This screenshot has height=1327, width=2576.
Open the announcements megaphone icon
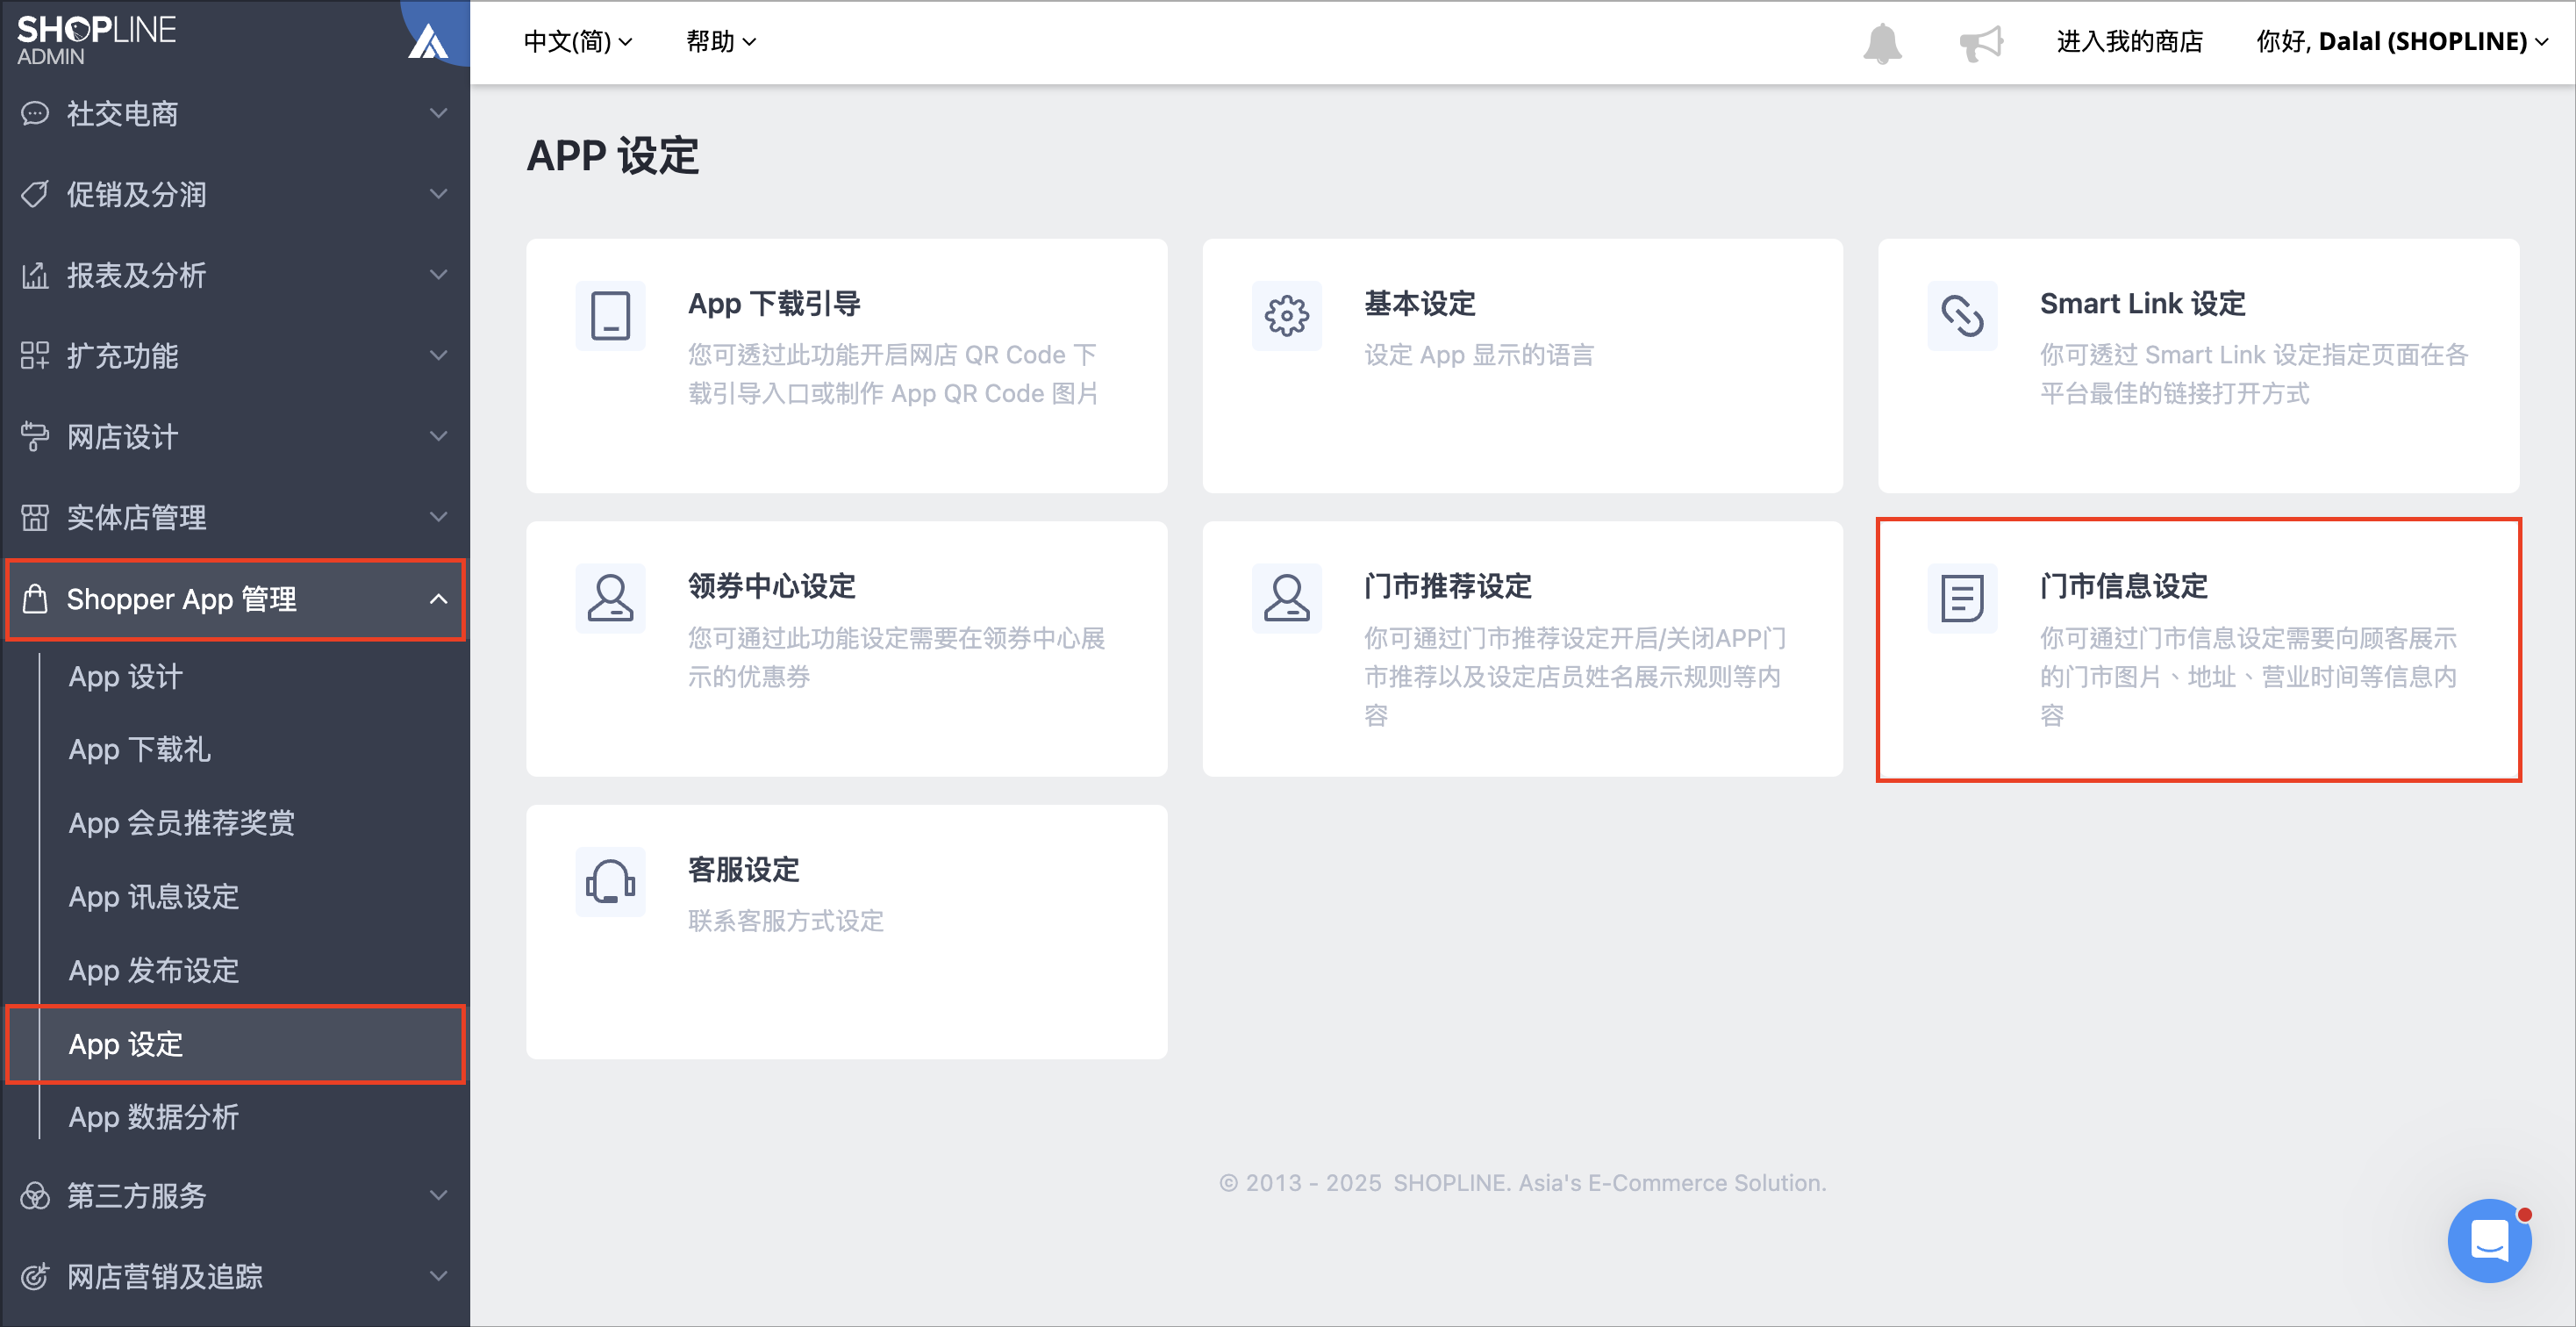(1980, 42)
